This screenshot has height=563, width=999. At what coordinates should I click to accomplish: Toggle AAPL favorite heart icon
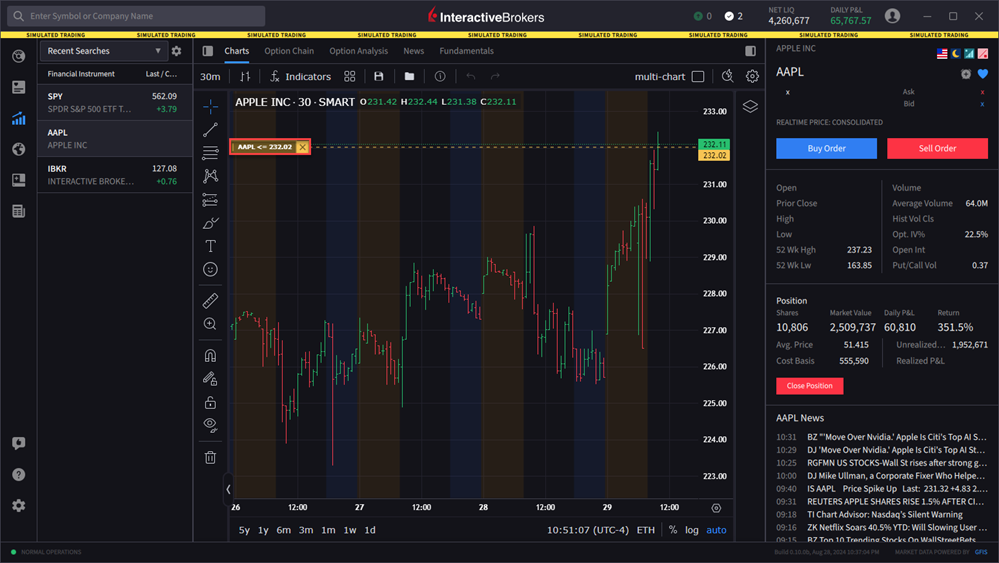(x=982, y=74)
